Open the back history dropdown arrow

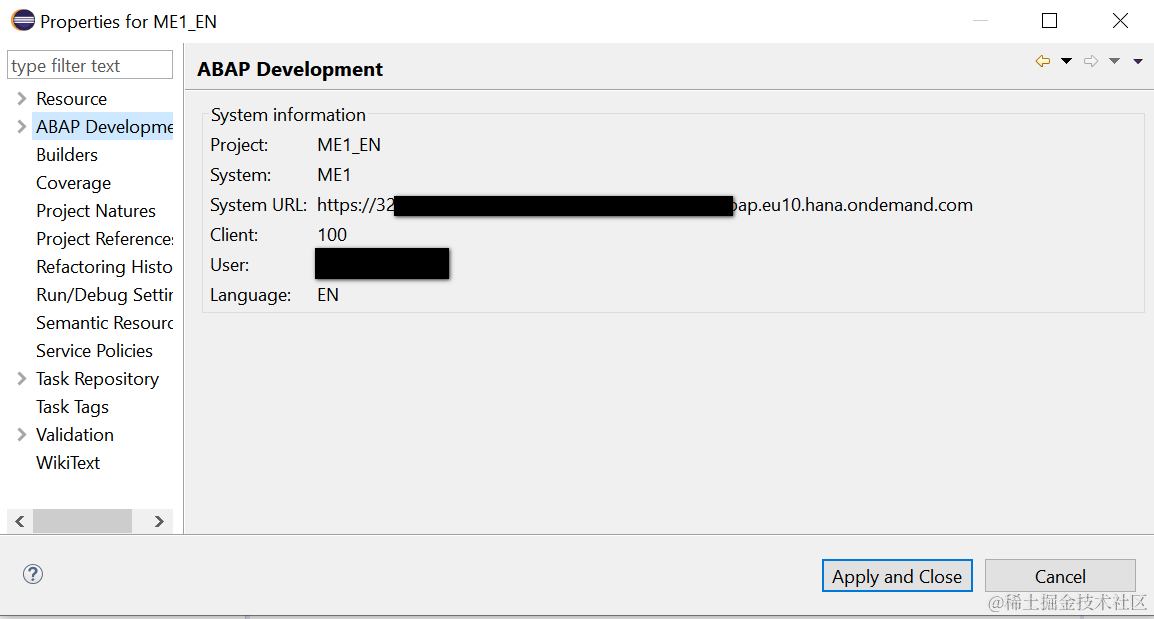pos(1066,61)
